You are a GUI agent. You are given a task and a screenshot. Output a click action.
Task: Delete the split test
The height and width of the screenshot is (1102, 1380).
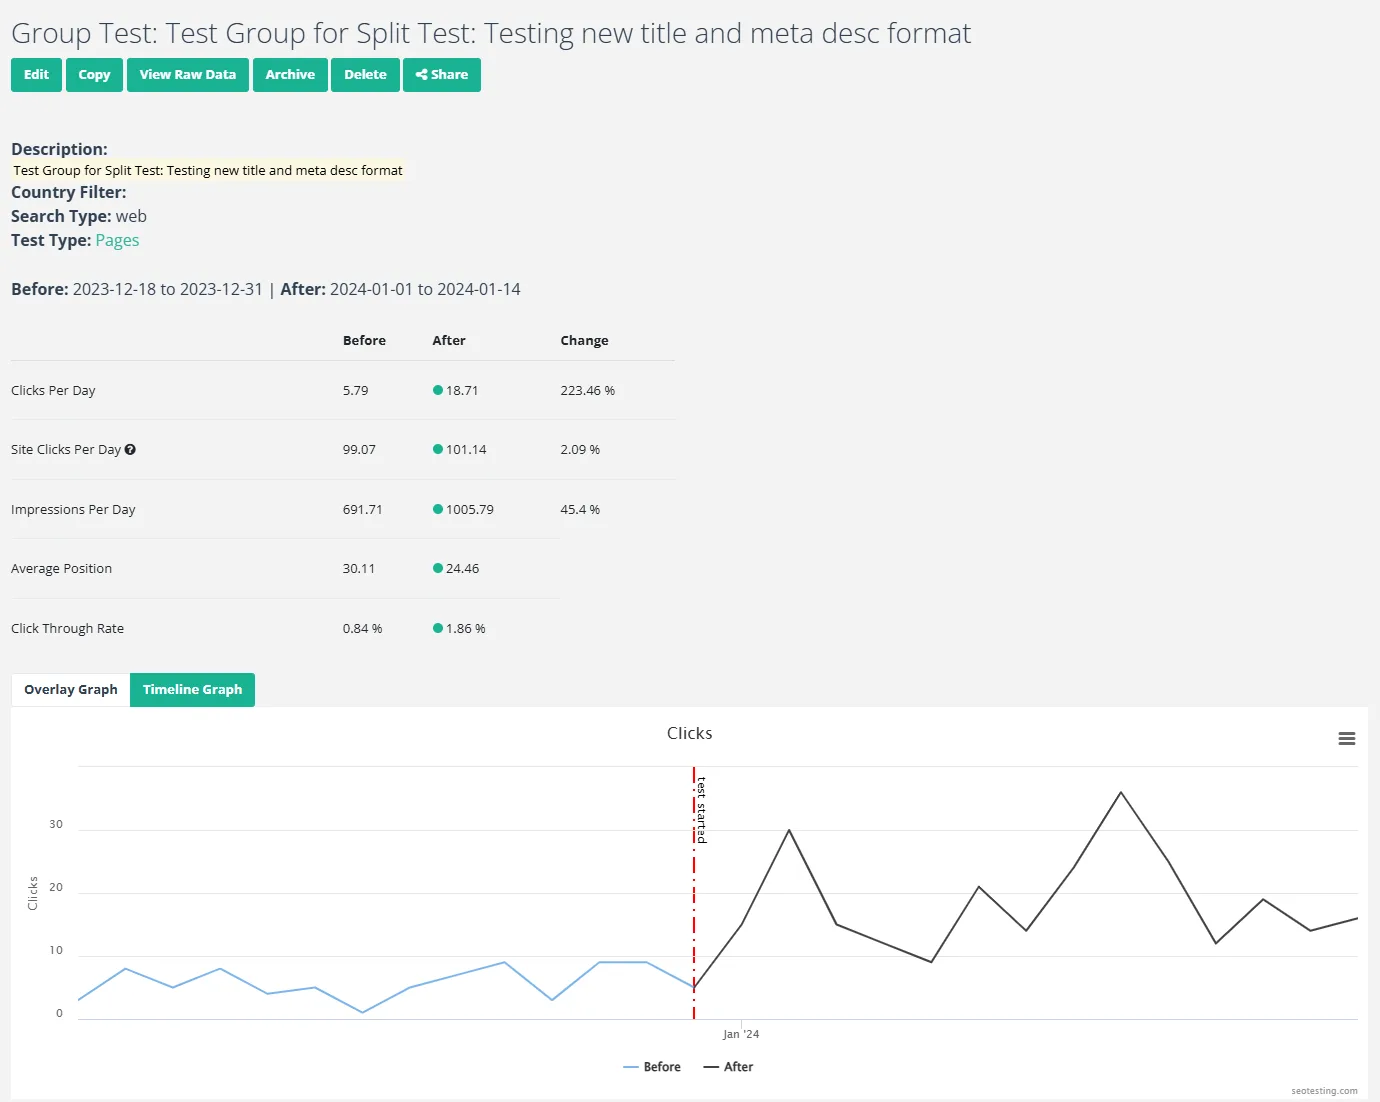[365, 74]
